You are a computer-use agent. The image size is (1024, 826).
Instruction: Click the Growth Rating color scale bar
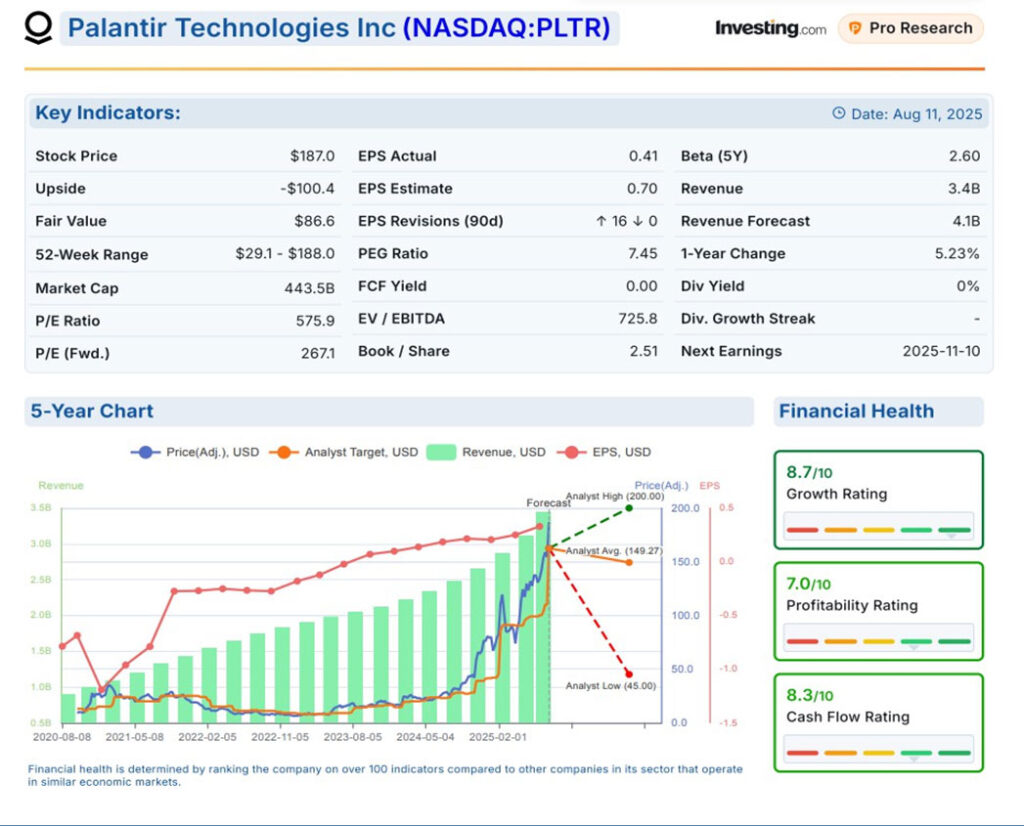878,530
